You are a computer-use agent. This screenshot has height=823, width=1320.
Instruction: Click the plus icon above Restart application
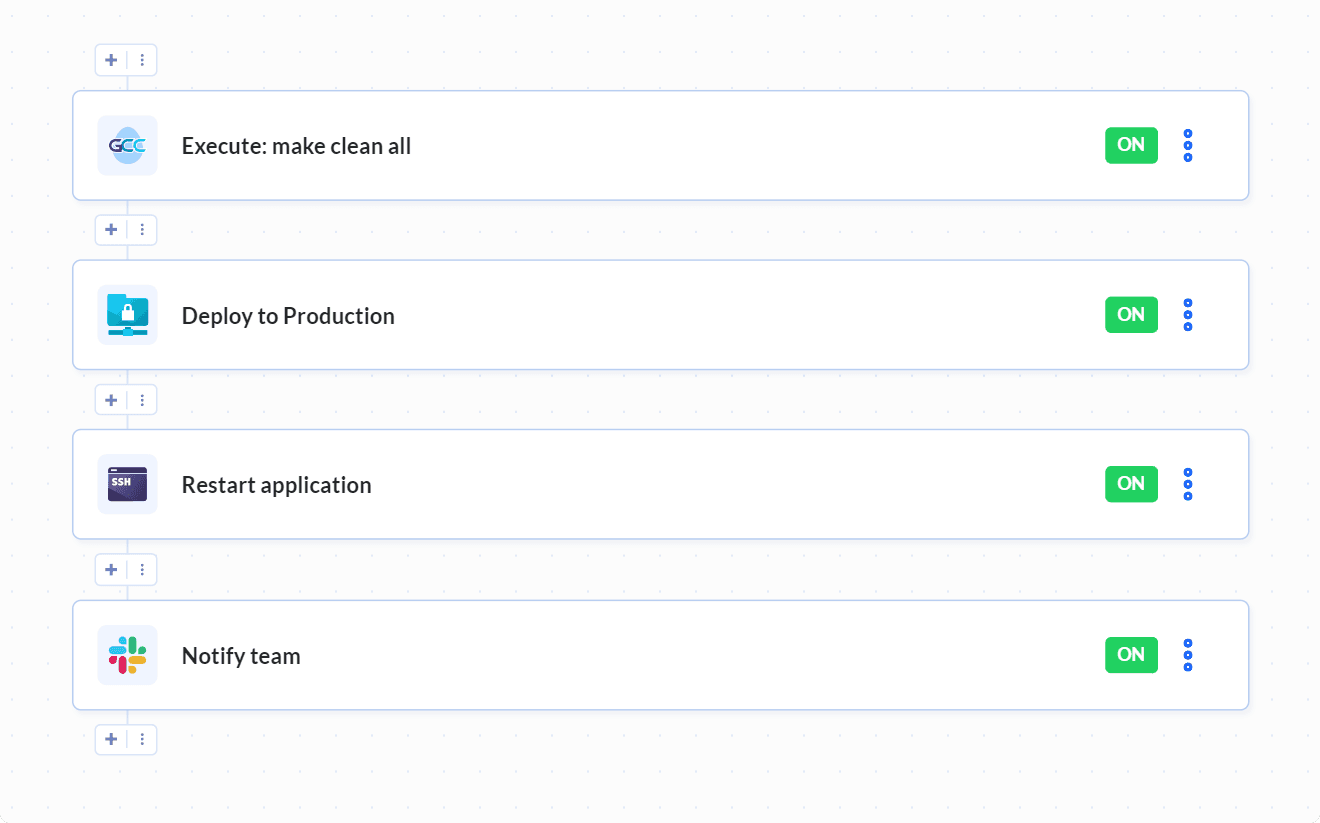[111, 399]
